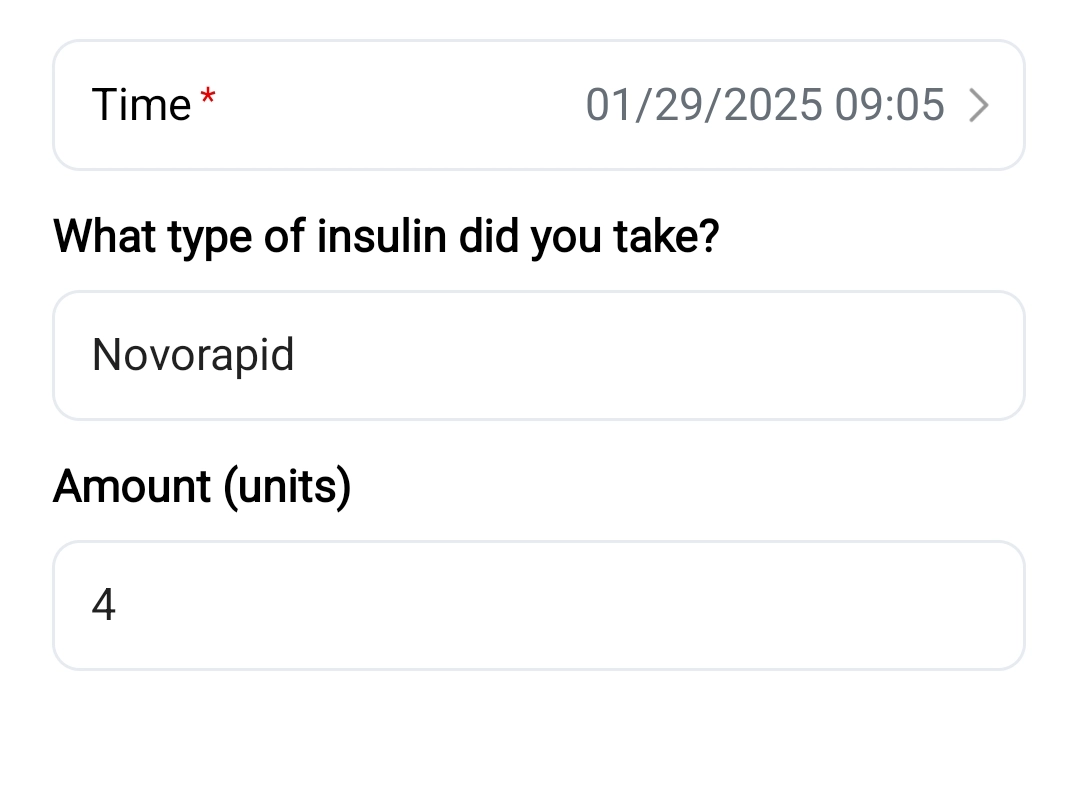Click the Time label
Viewport: 1079px width, 786px height.
(x=141, y=105)
